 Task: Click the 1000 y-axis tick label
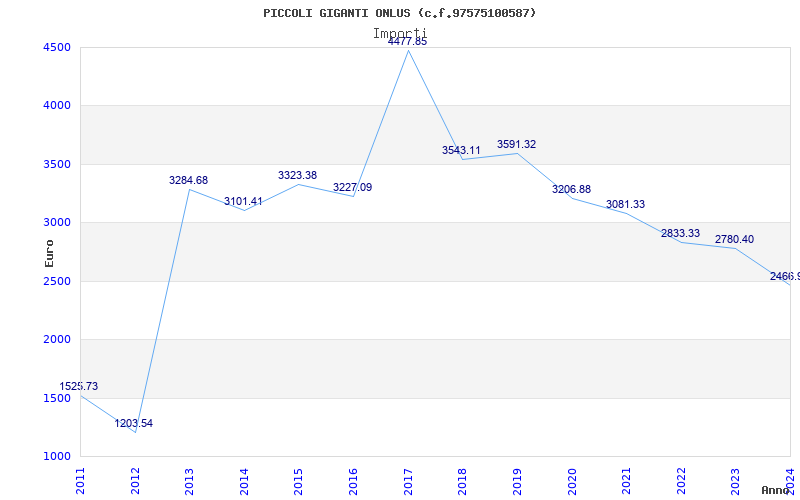(x=57, y=456)
